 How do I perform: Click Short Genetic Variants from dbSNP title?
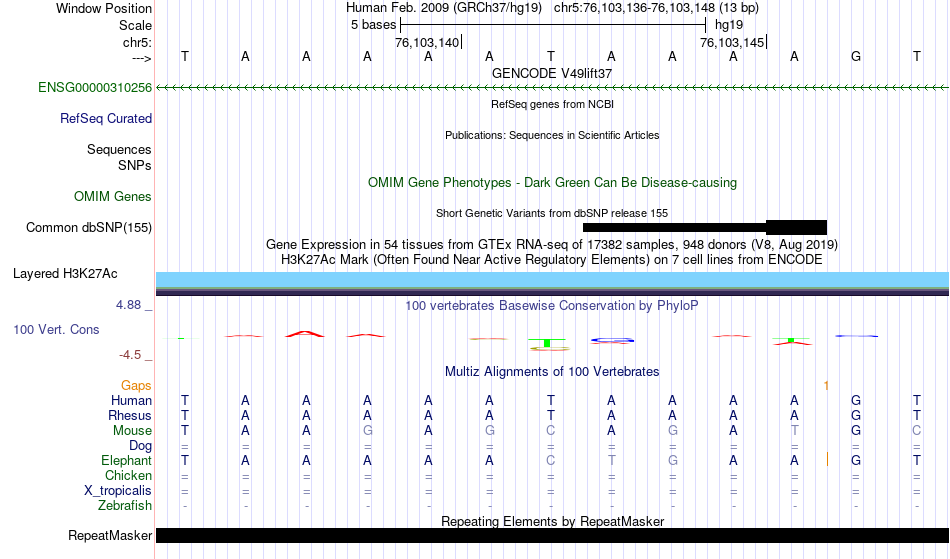pos(552,213)
